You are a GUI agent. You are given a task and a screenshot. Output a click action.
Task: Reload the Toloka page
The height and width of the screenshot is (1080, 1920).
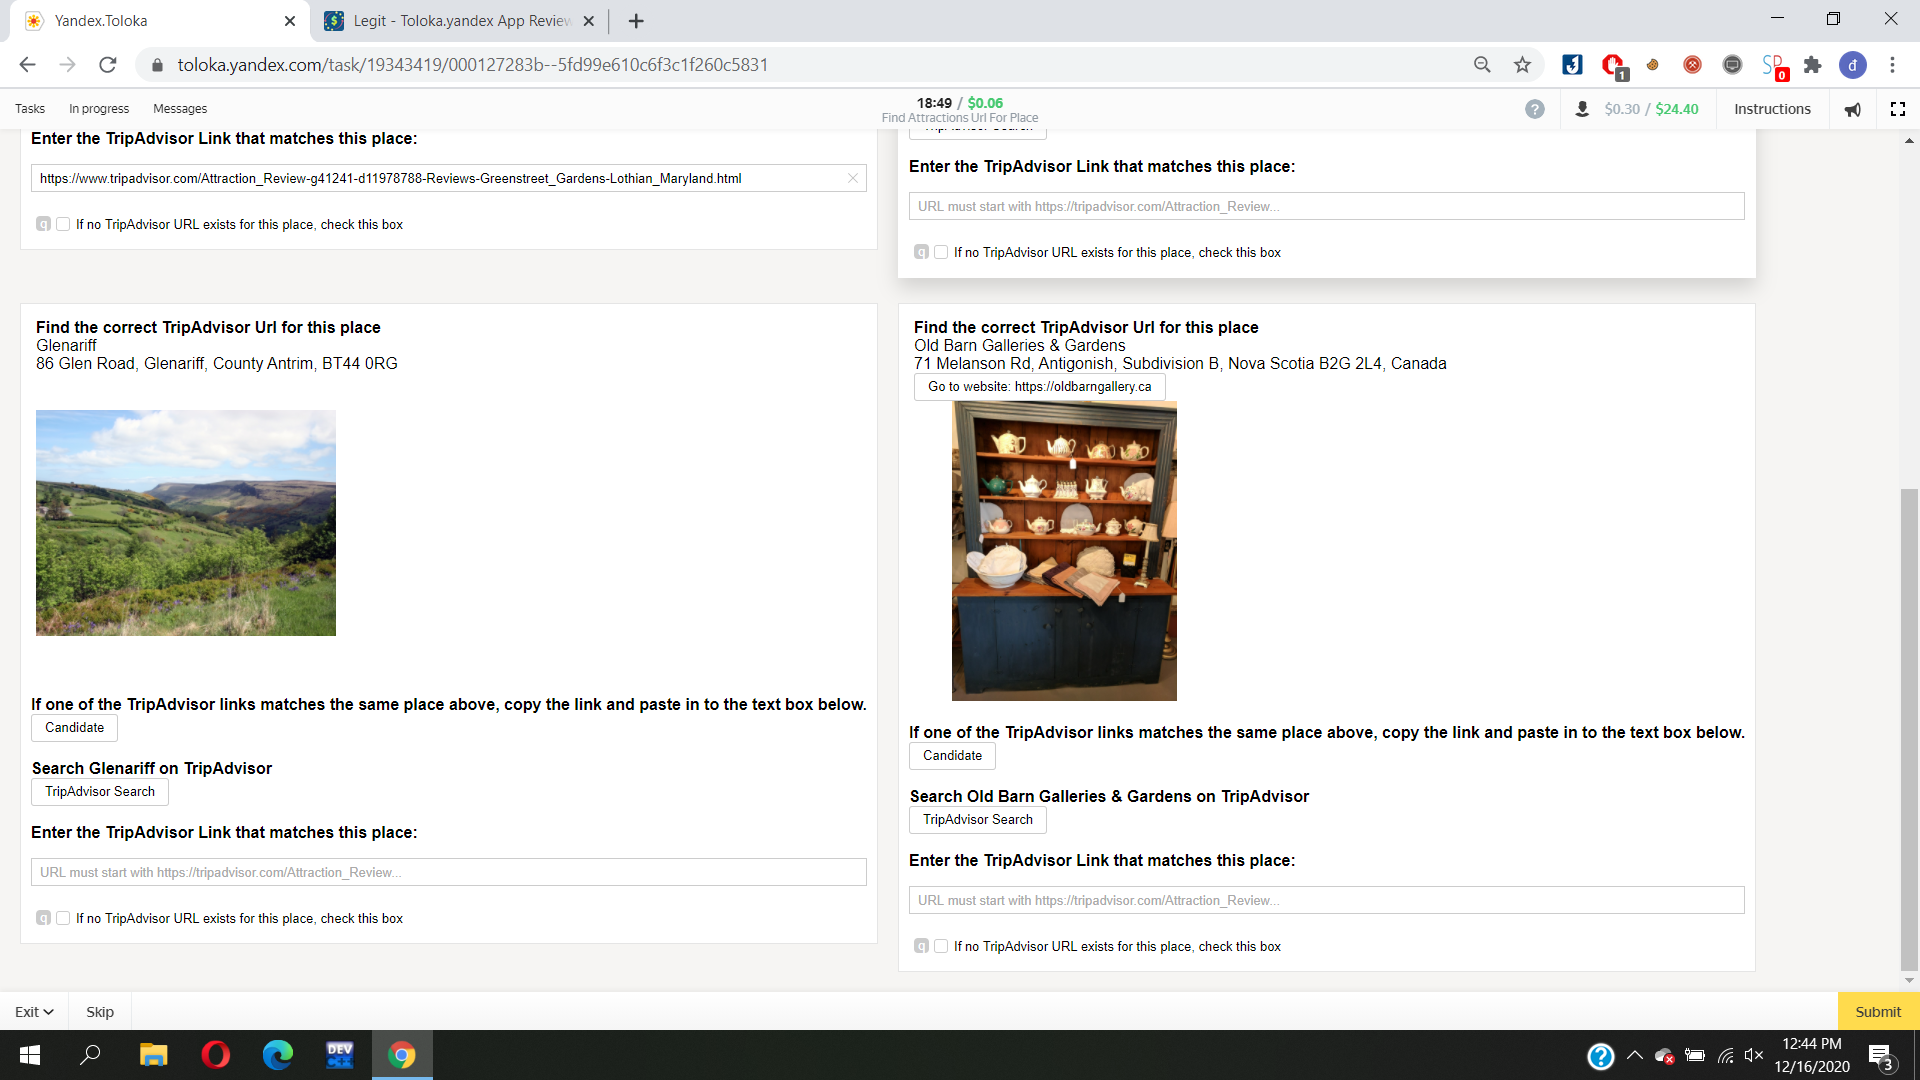pyautogui.click(x=108, y=65)
